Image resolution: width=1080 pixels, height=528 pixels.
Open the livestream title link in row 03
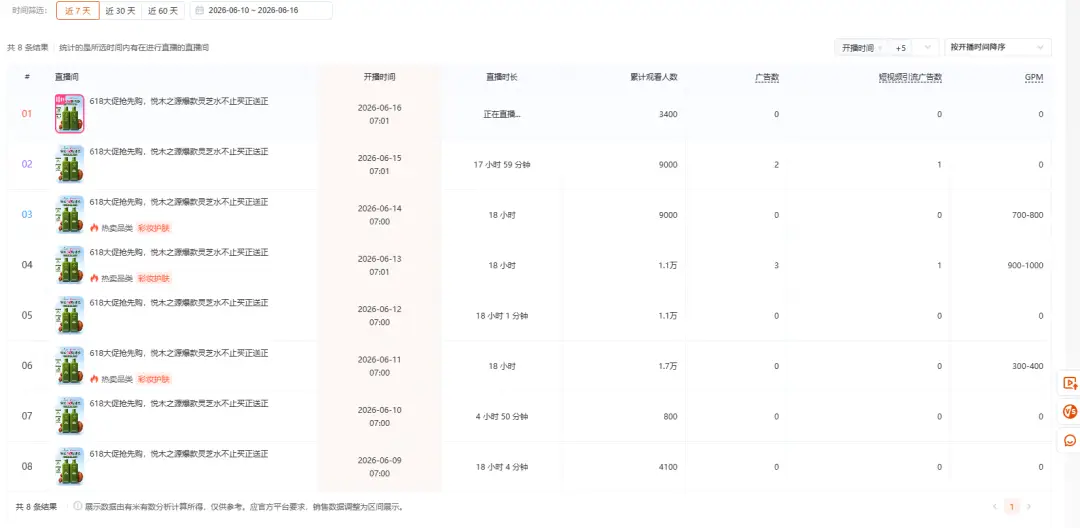179,202
